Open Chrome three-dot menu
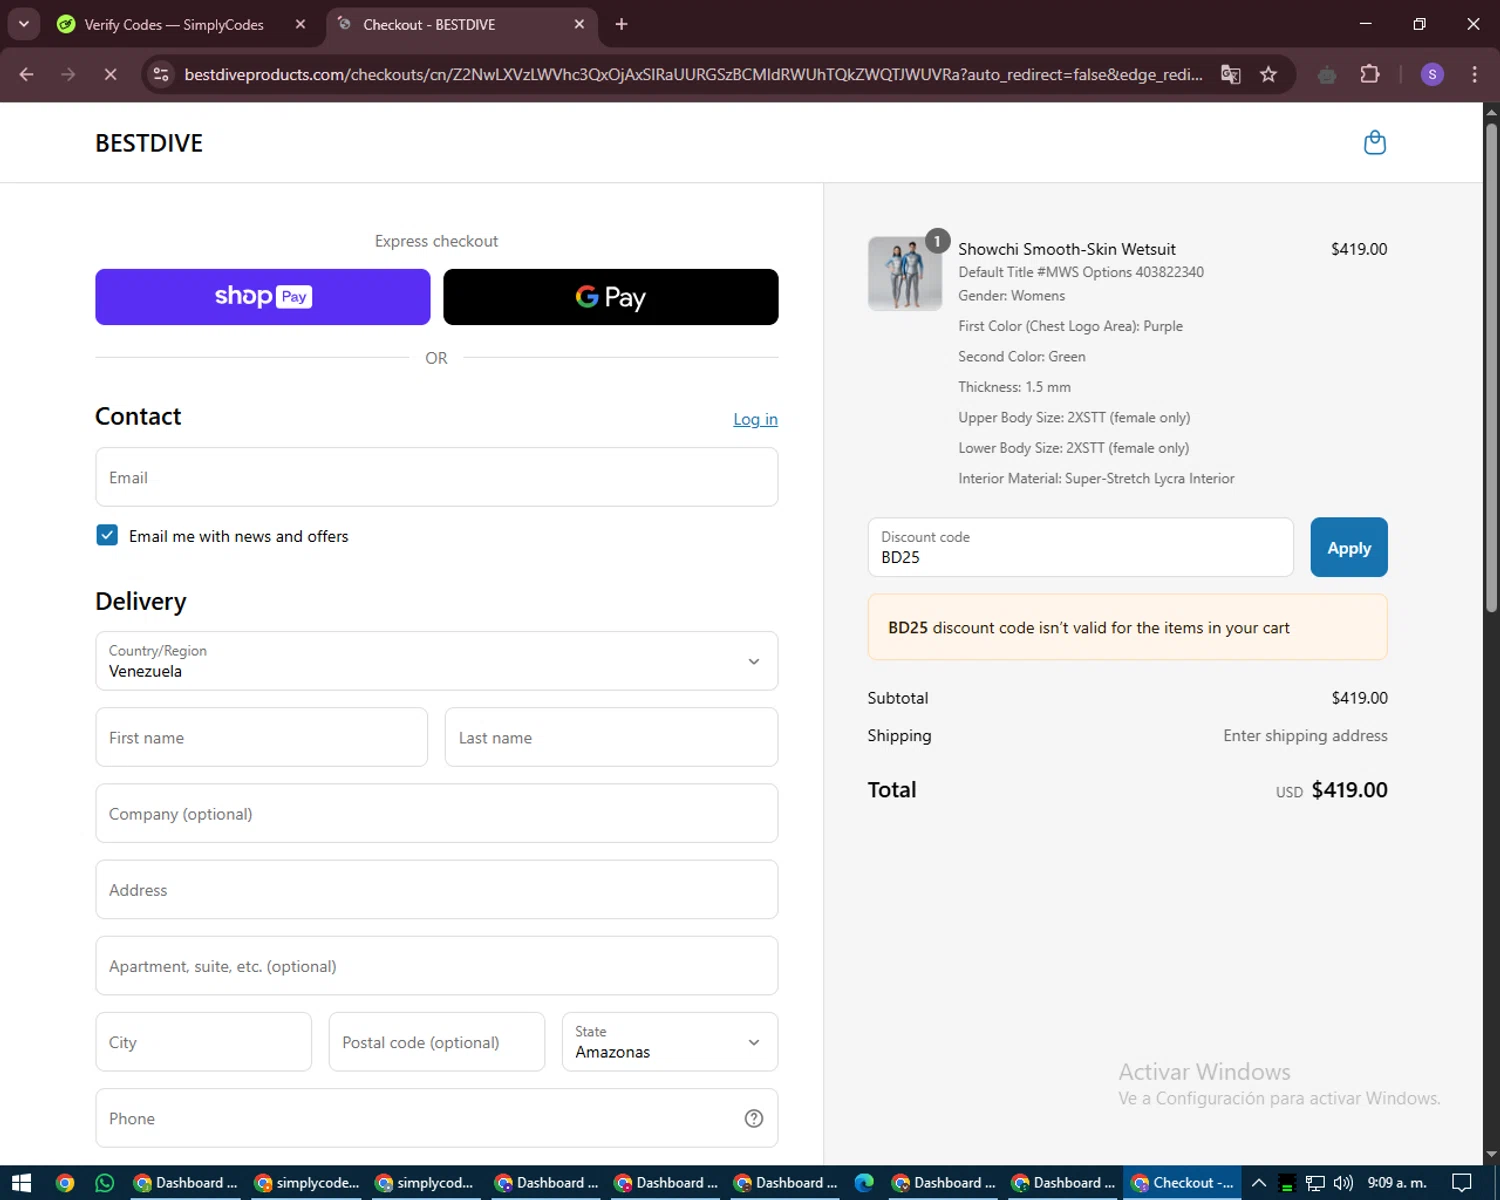This screenshot has height=1200, width=1500. (1474, 74)
